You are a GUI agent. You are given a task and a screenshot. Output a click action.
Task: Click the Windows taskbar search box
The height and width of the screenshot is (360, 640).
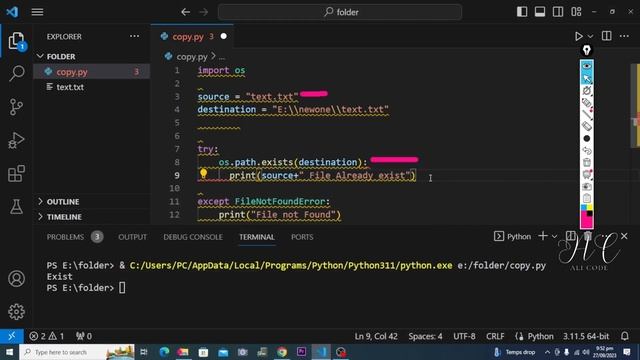77,352
